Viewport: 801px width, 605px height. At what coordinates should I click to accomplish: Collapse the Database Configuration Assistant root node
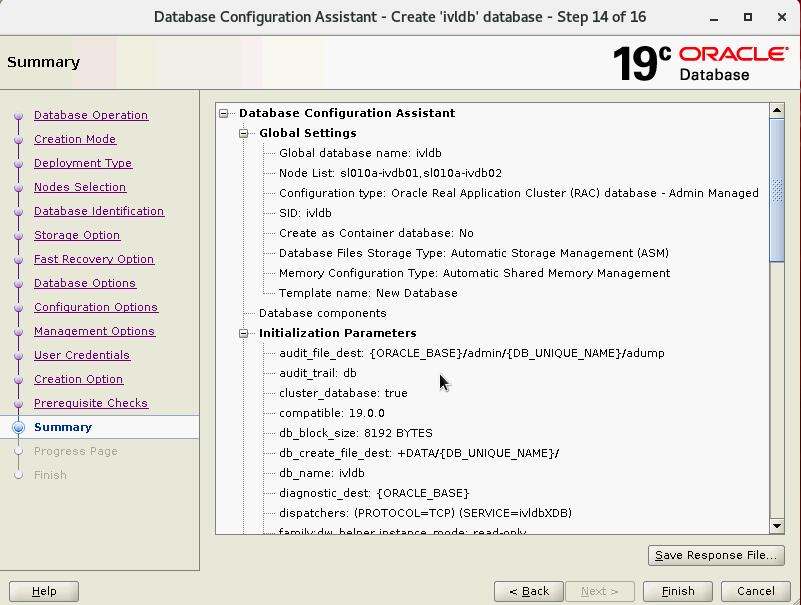tap(224, 113)
